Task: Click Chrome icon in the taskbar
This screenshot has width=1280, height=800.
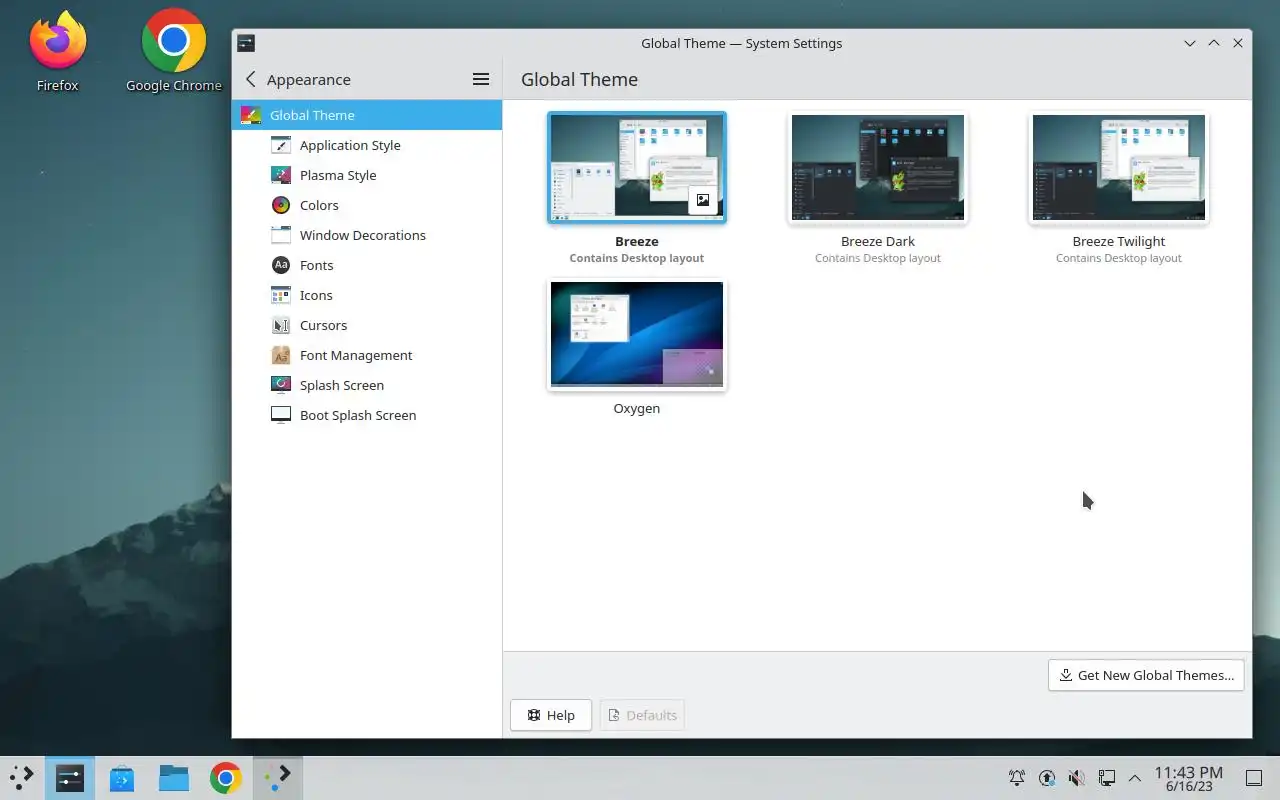Action: click(x=226, y=778)
